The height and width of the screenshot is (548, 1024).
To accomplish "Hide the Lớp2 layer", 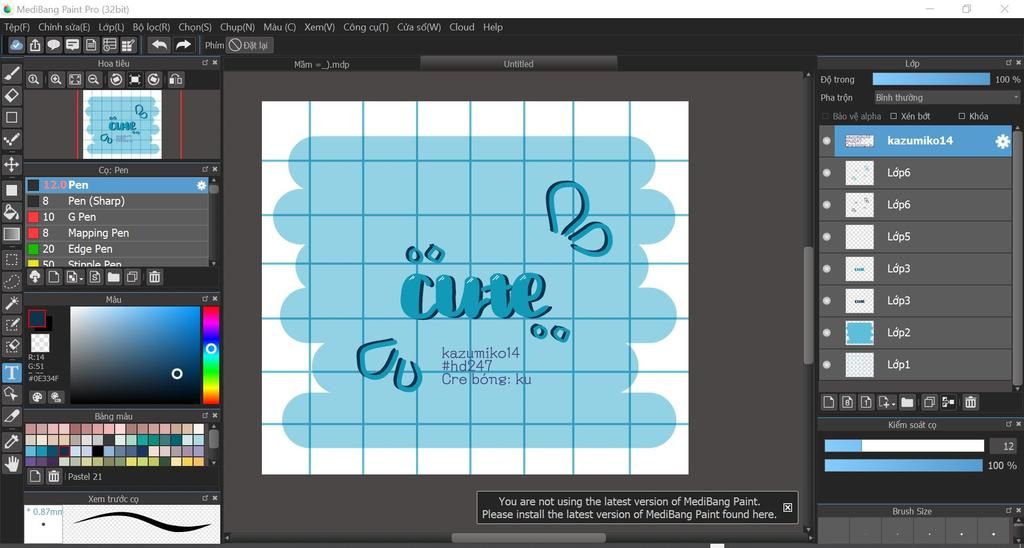I will point(827,332).
